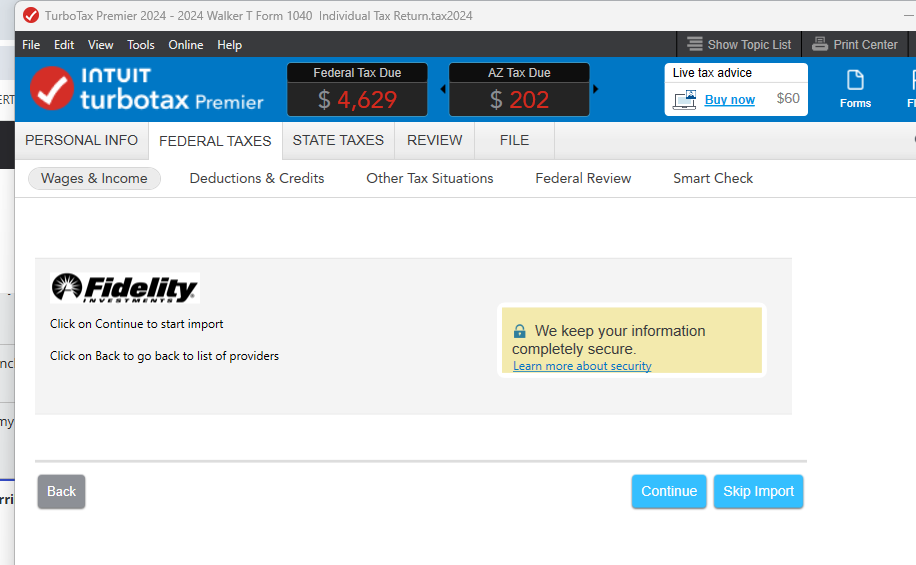
Task: Click the Live tax advice laptop icon
Action: (x=685, y=100)
